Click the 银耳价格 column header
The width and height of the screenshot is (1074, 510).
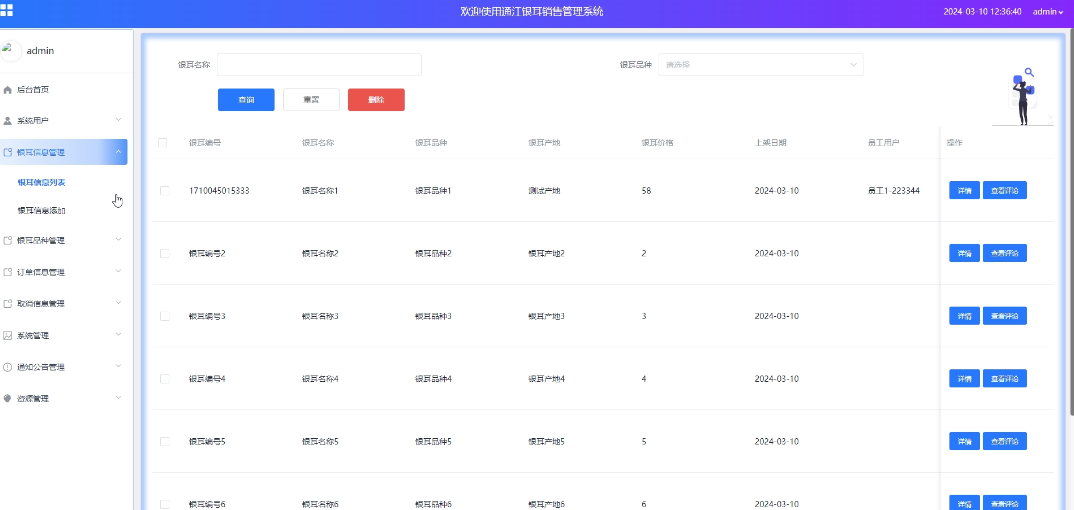tap(657, 143)
